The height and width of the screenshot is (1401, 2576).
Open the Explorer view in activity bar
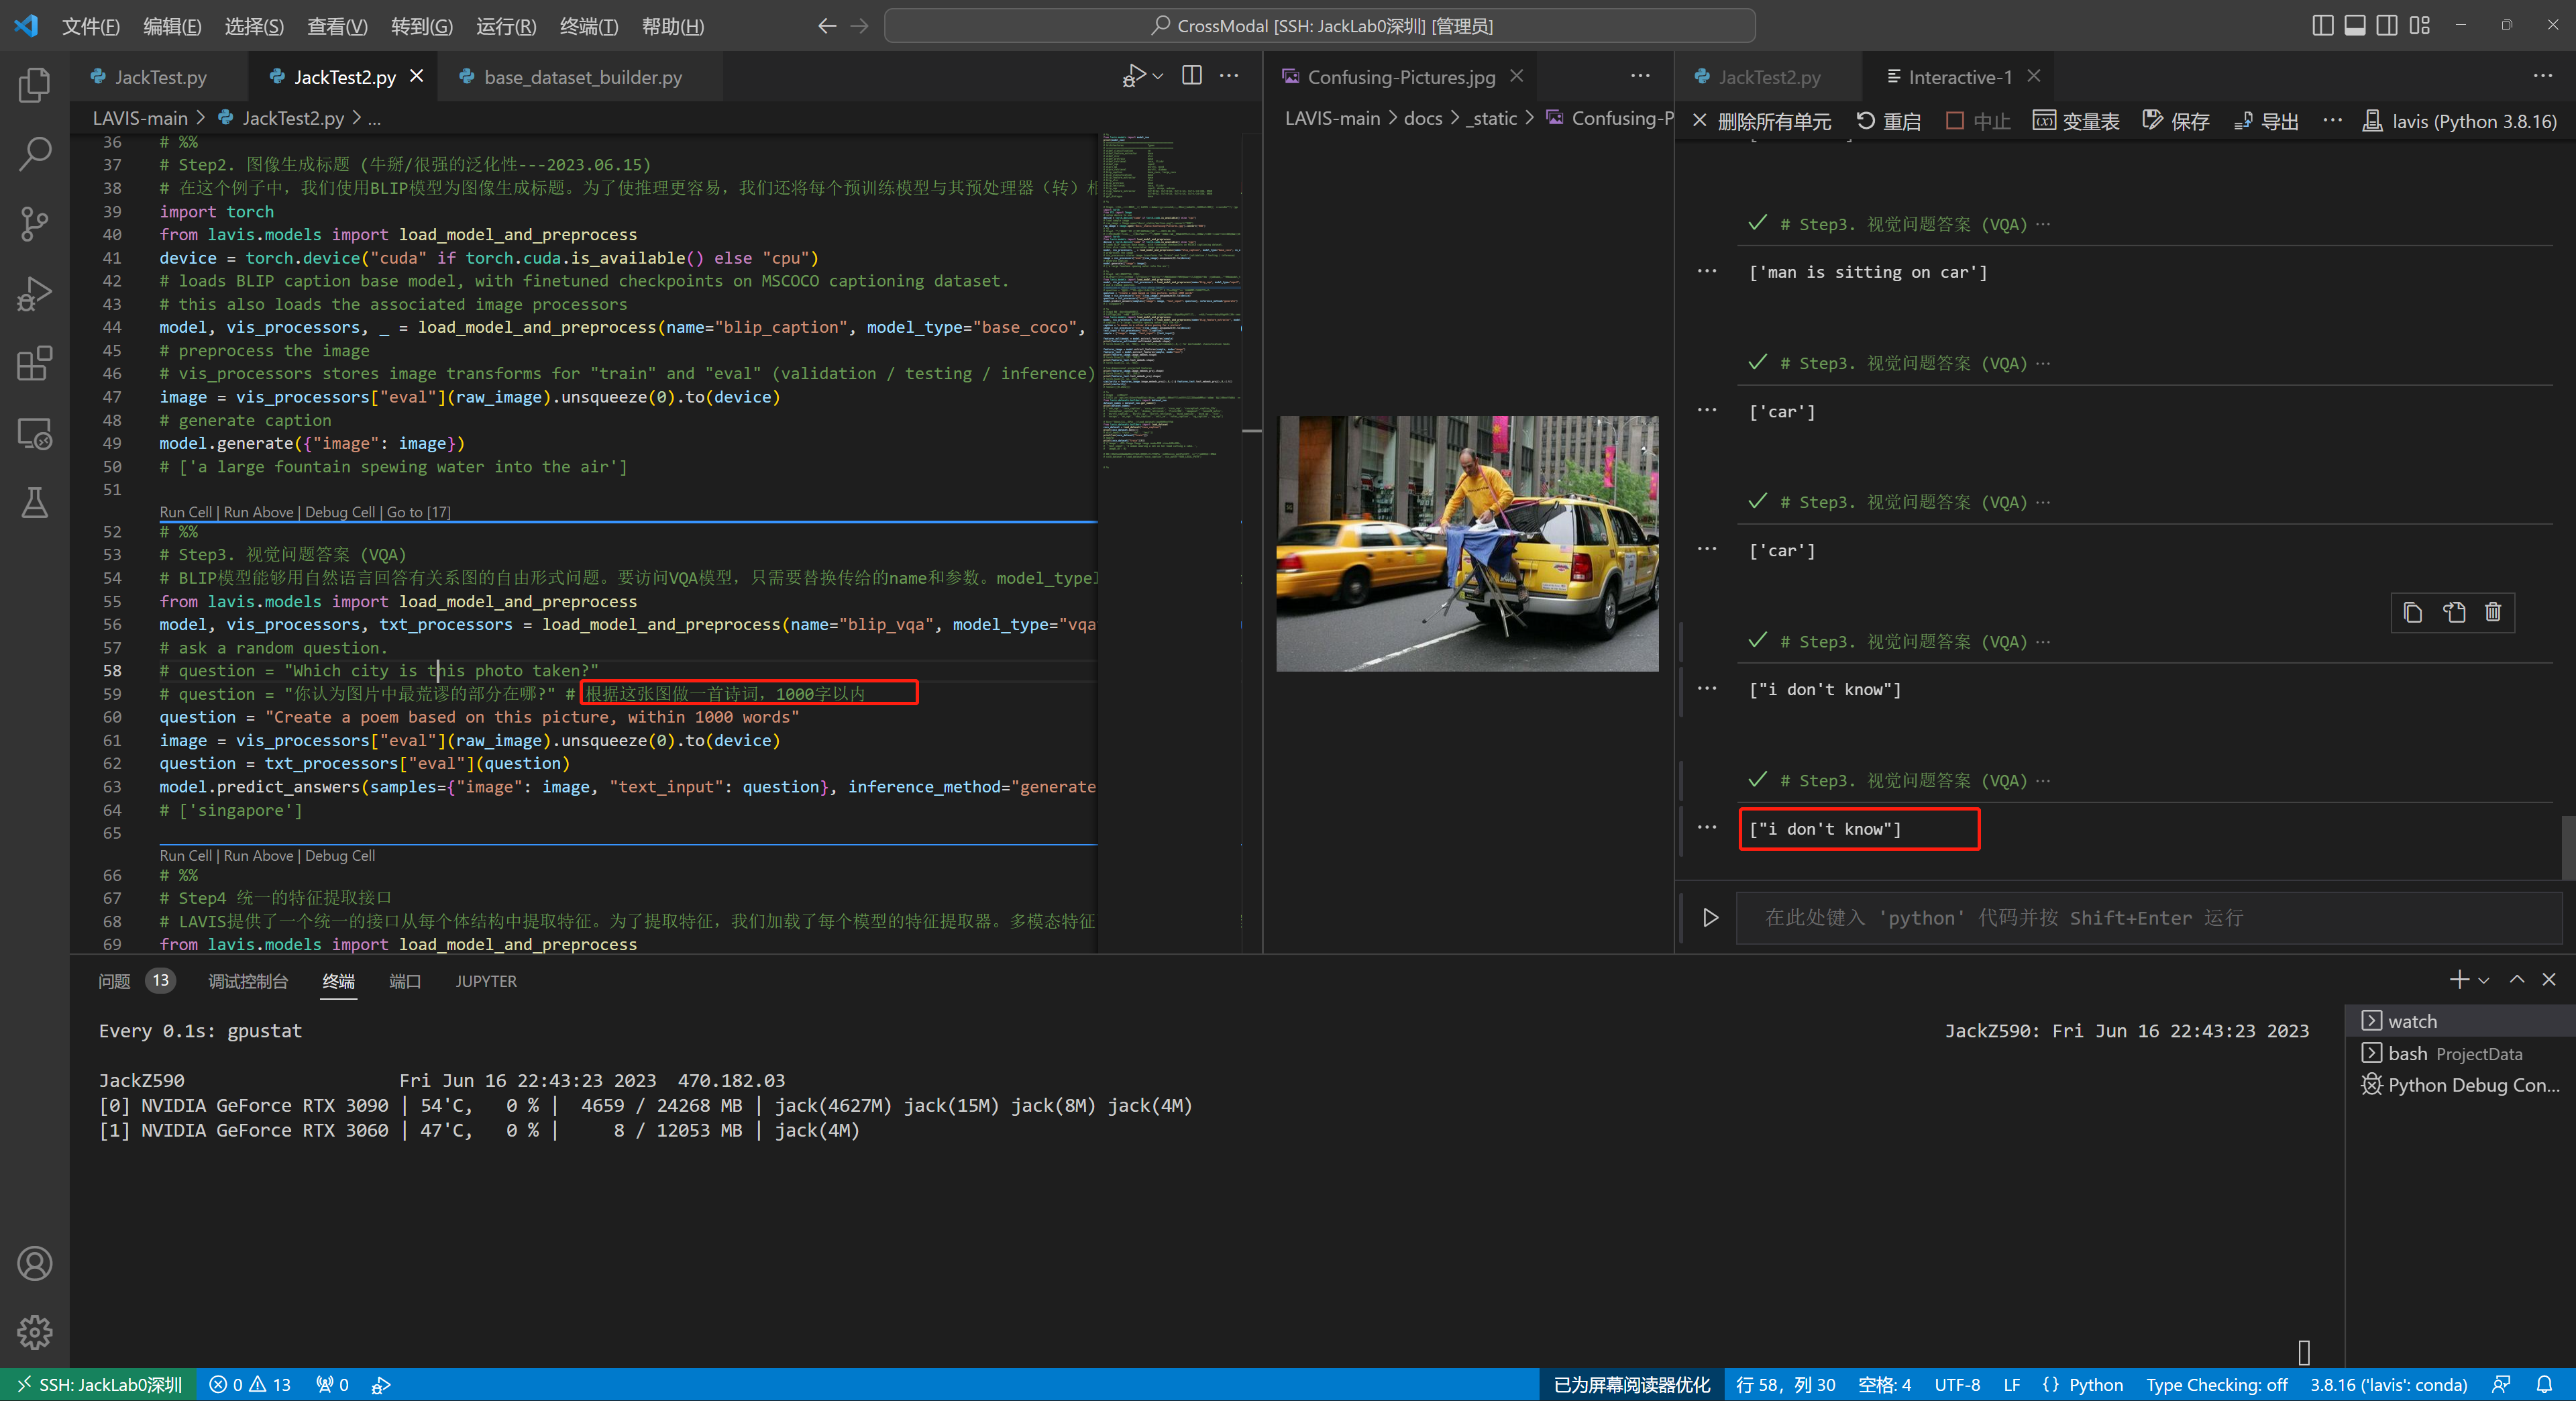(x=34, y=85)
